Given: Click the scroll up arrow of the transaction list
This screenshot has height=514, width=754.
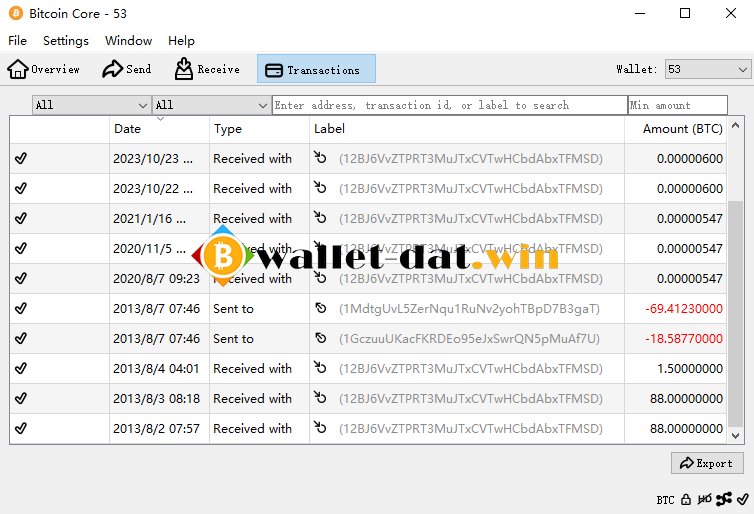Looking at the screenshot, I should [735, 125].
